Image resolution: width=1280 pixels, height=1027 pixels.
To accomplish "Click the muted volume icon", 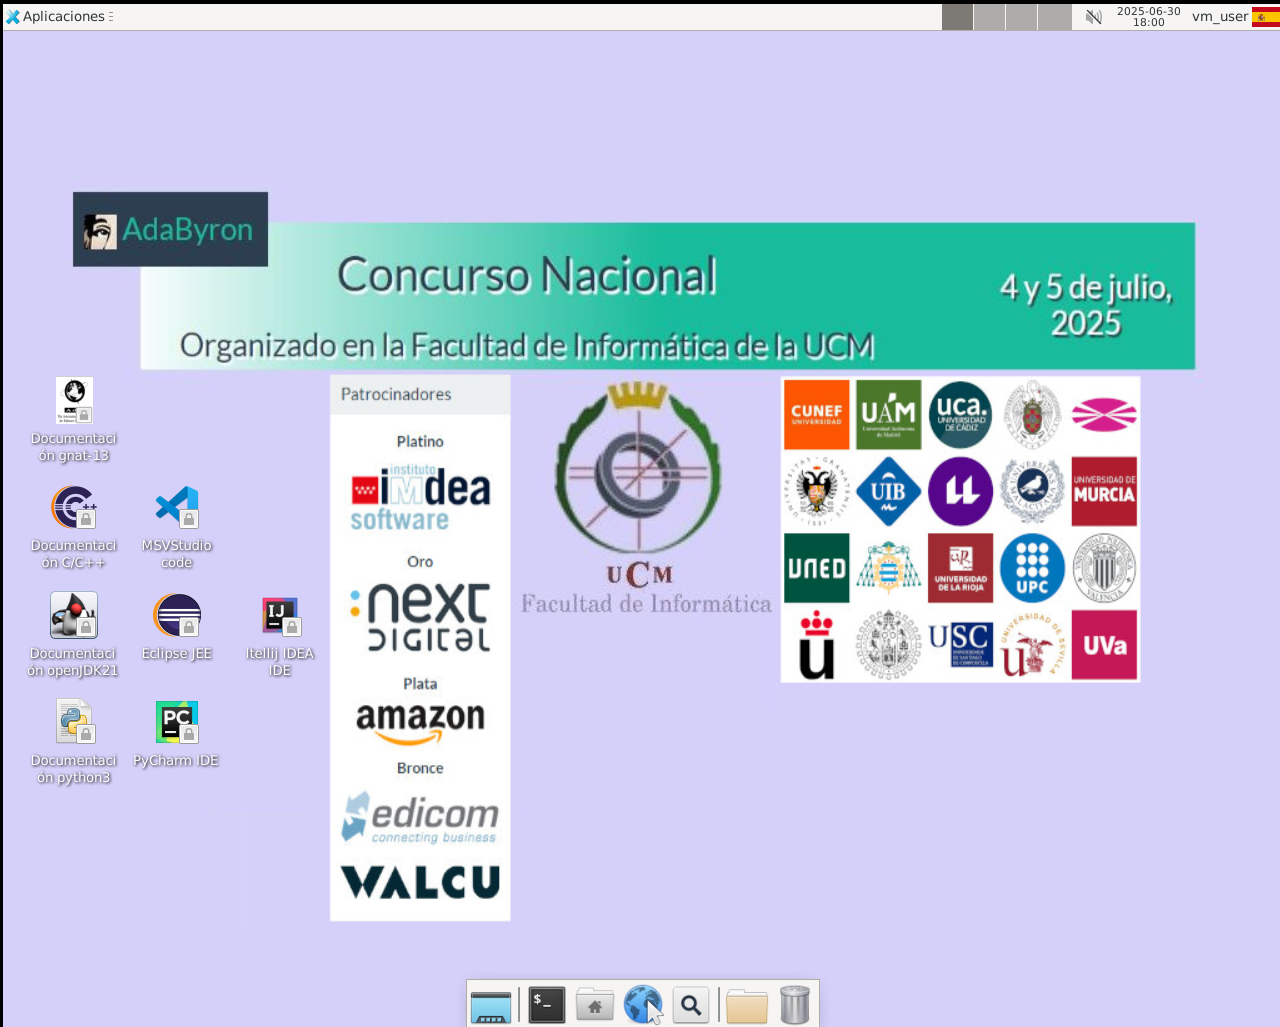I will point(1094,16).
